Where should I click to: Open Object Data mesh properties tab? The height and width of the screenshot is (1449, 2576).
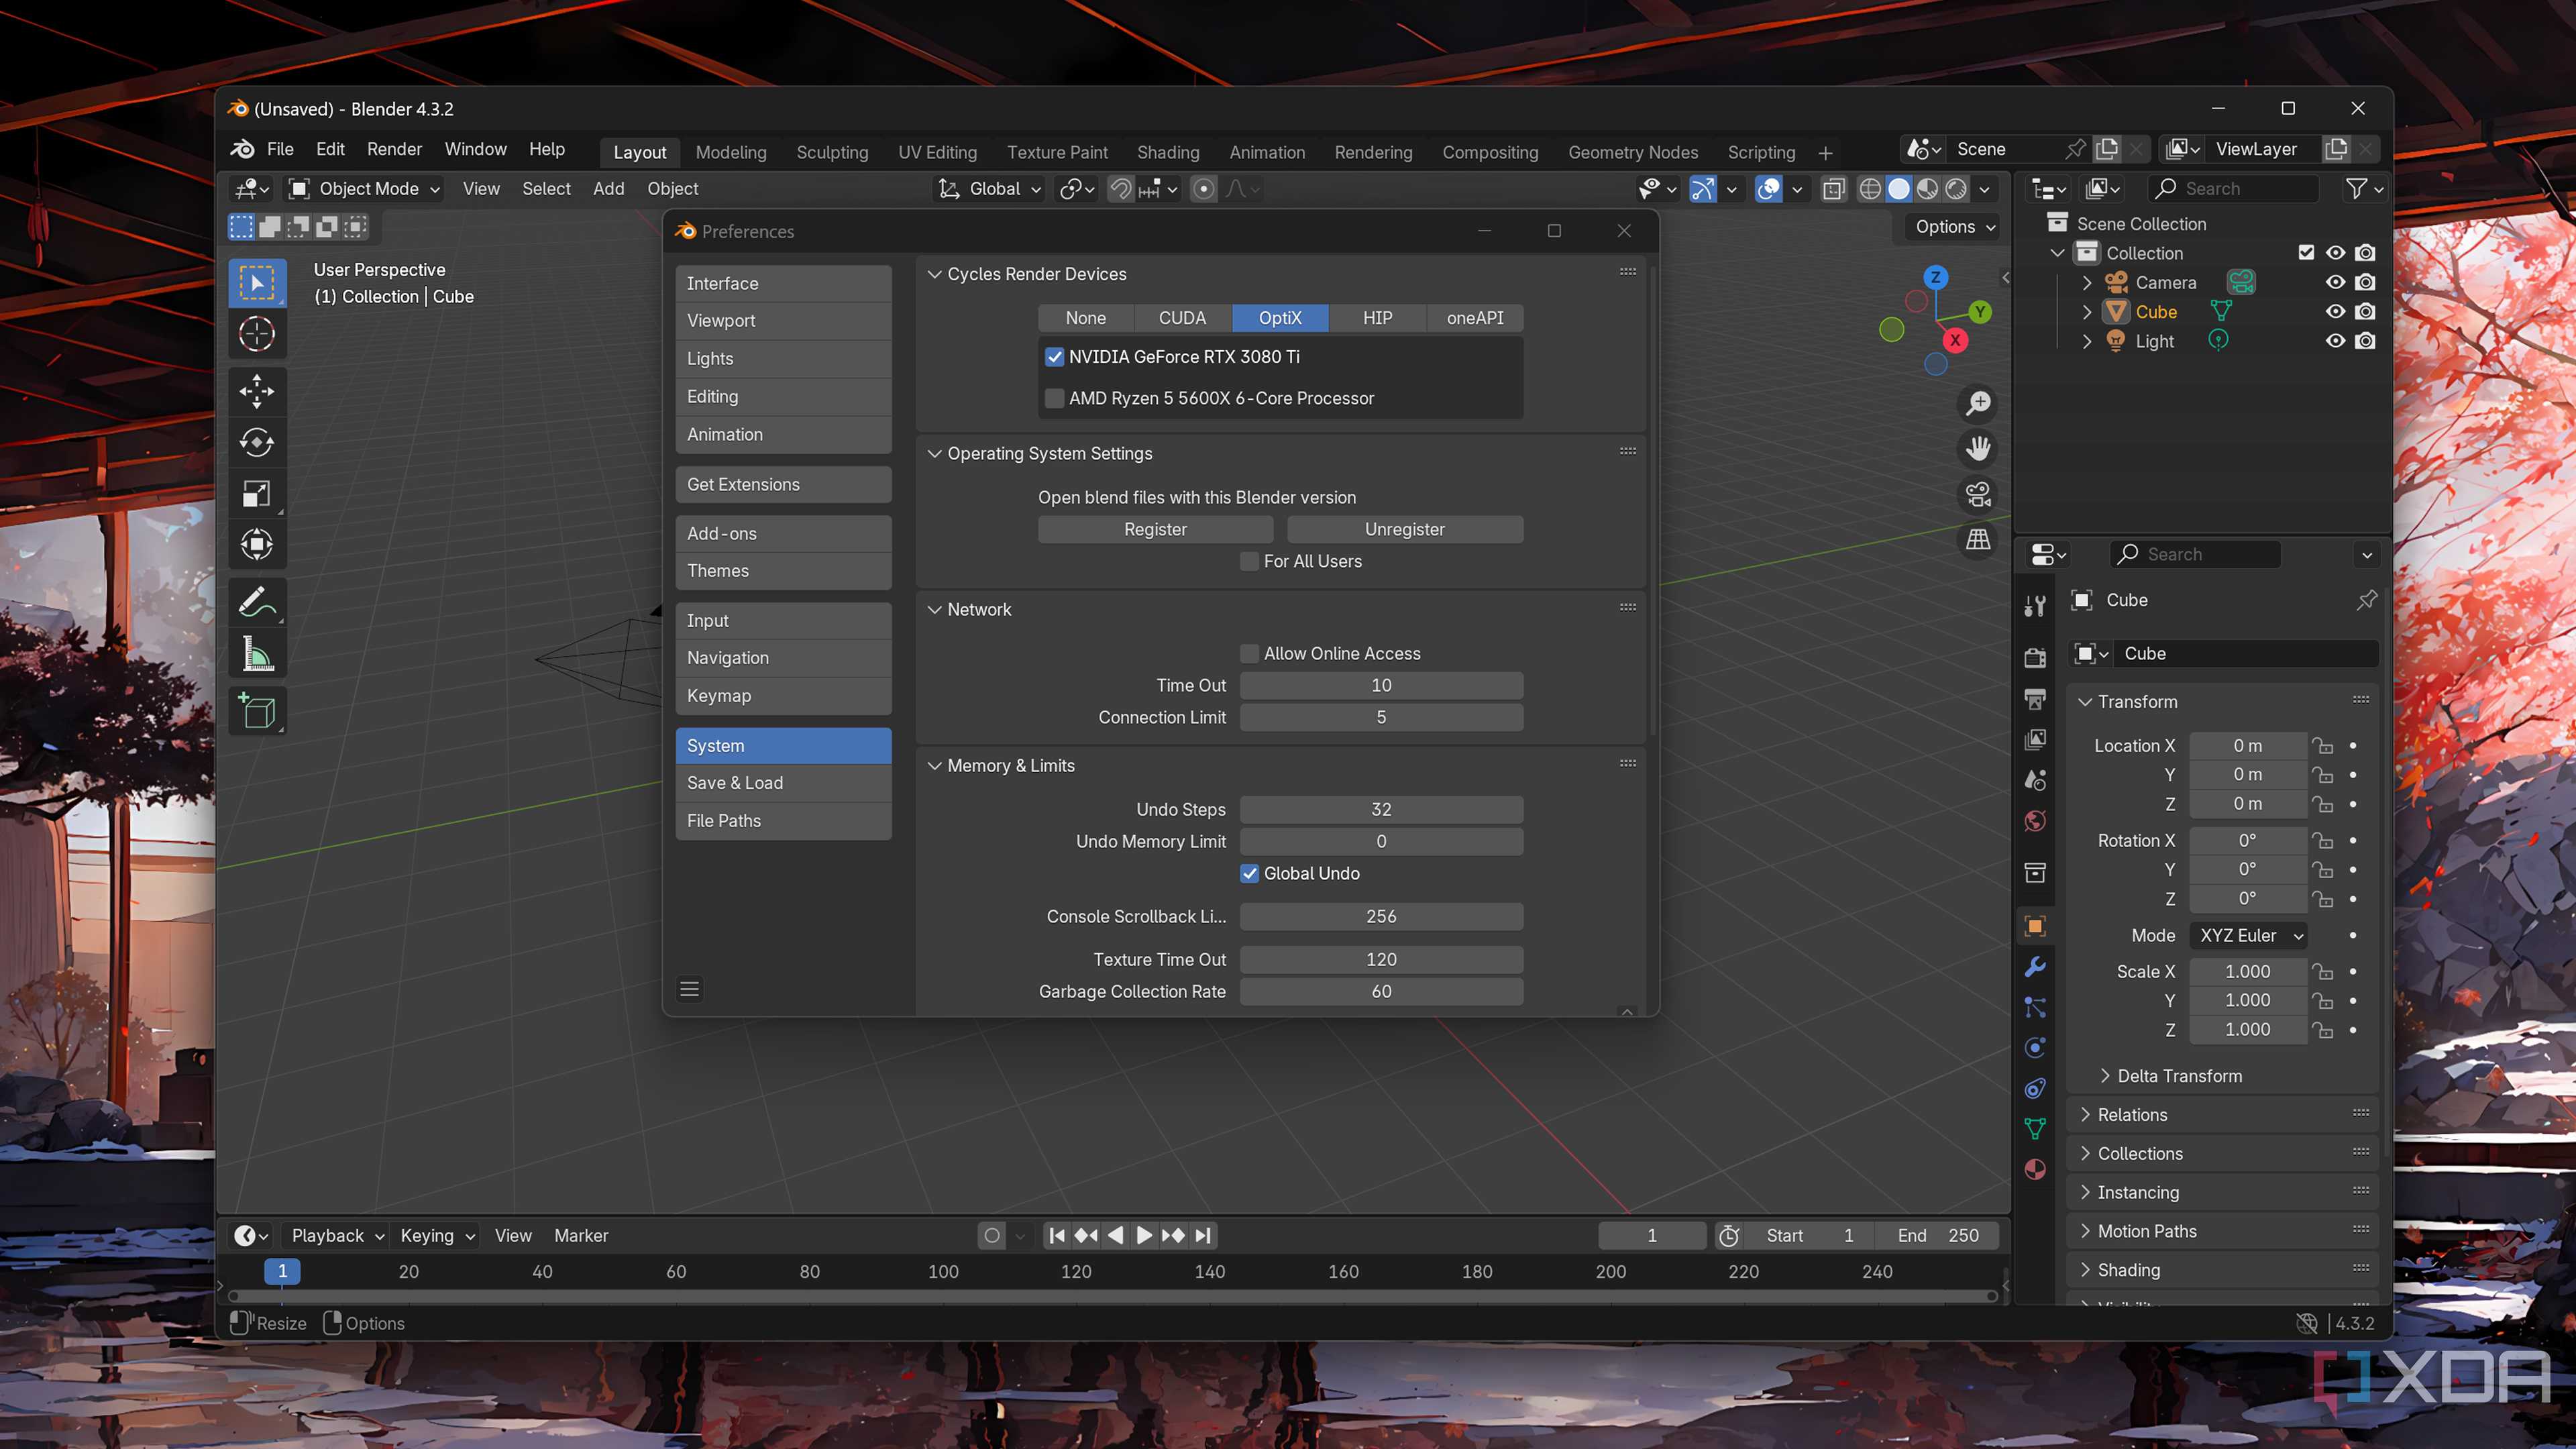pos(2035,1129)
